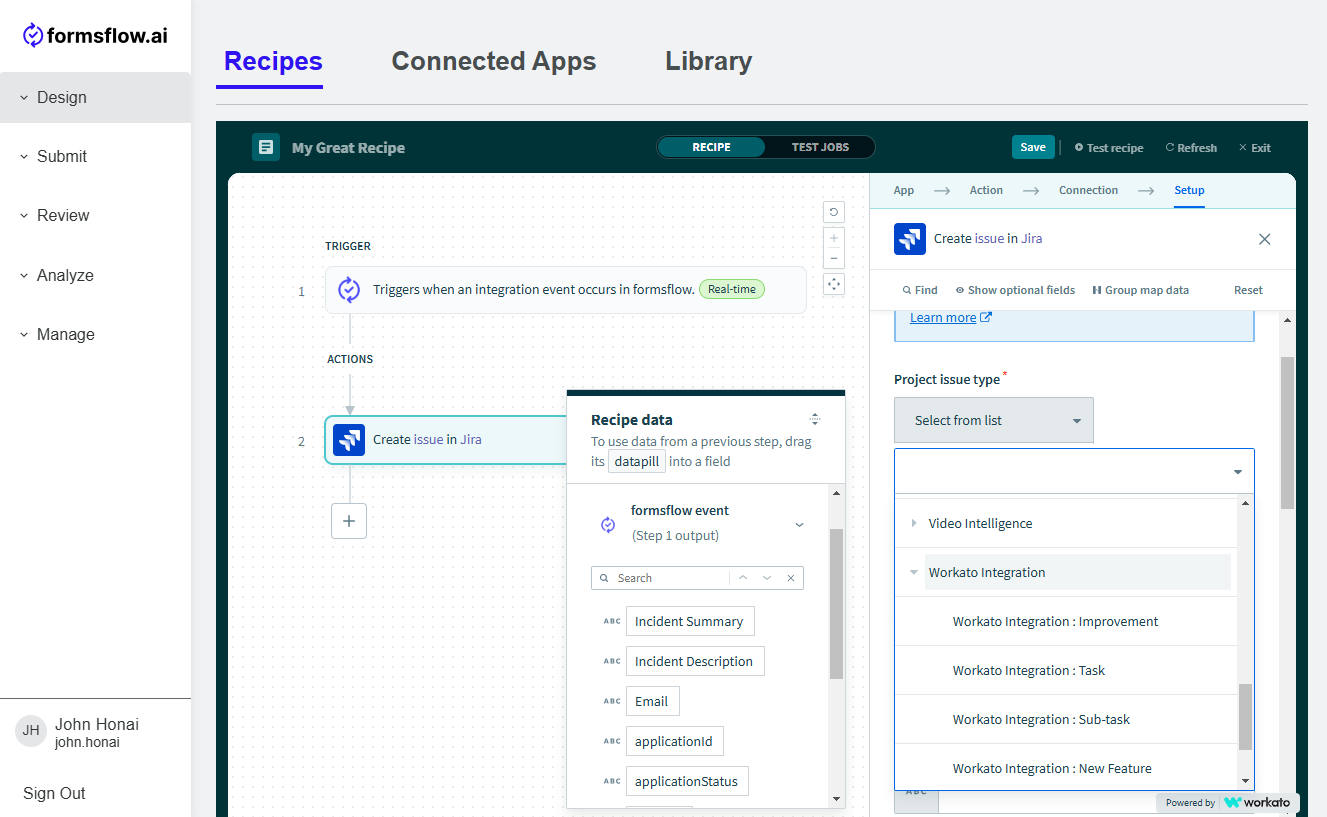
Task: Switch to the TEST JOBS view
Action: [820, 147]
